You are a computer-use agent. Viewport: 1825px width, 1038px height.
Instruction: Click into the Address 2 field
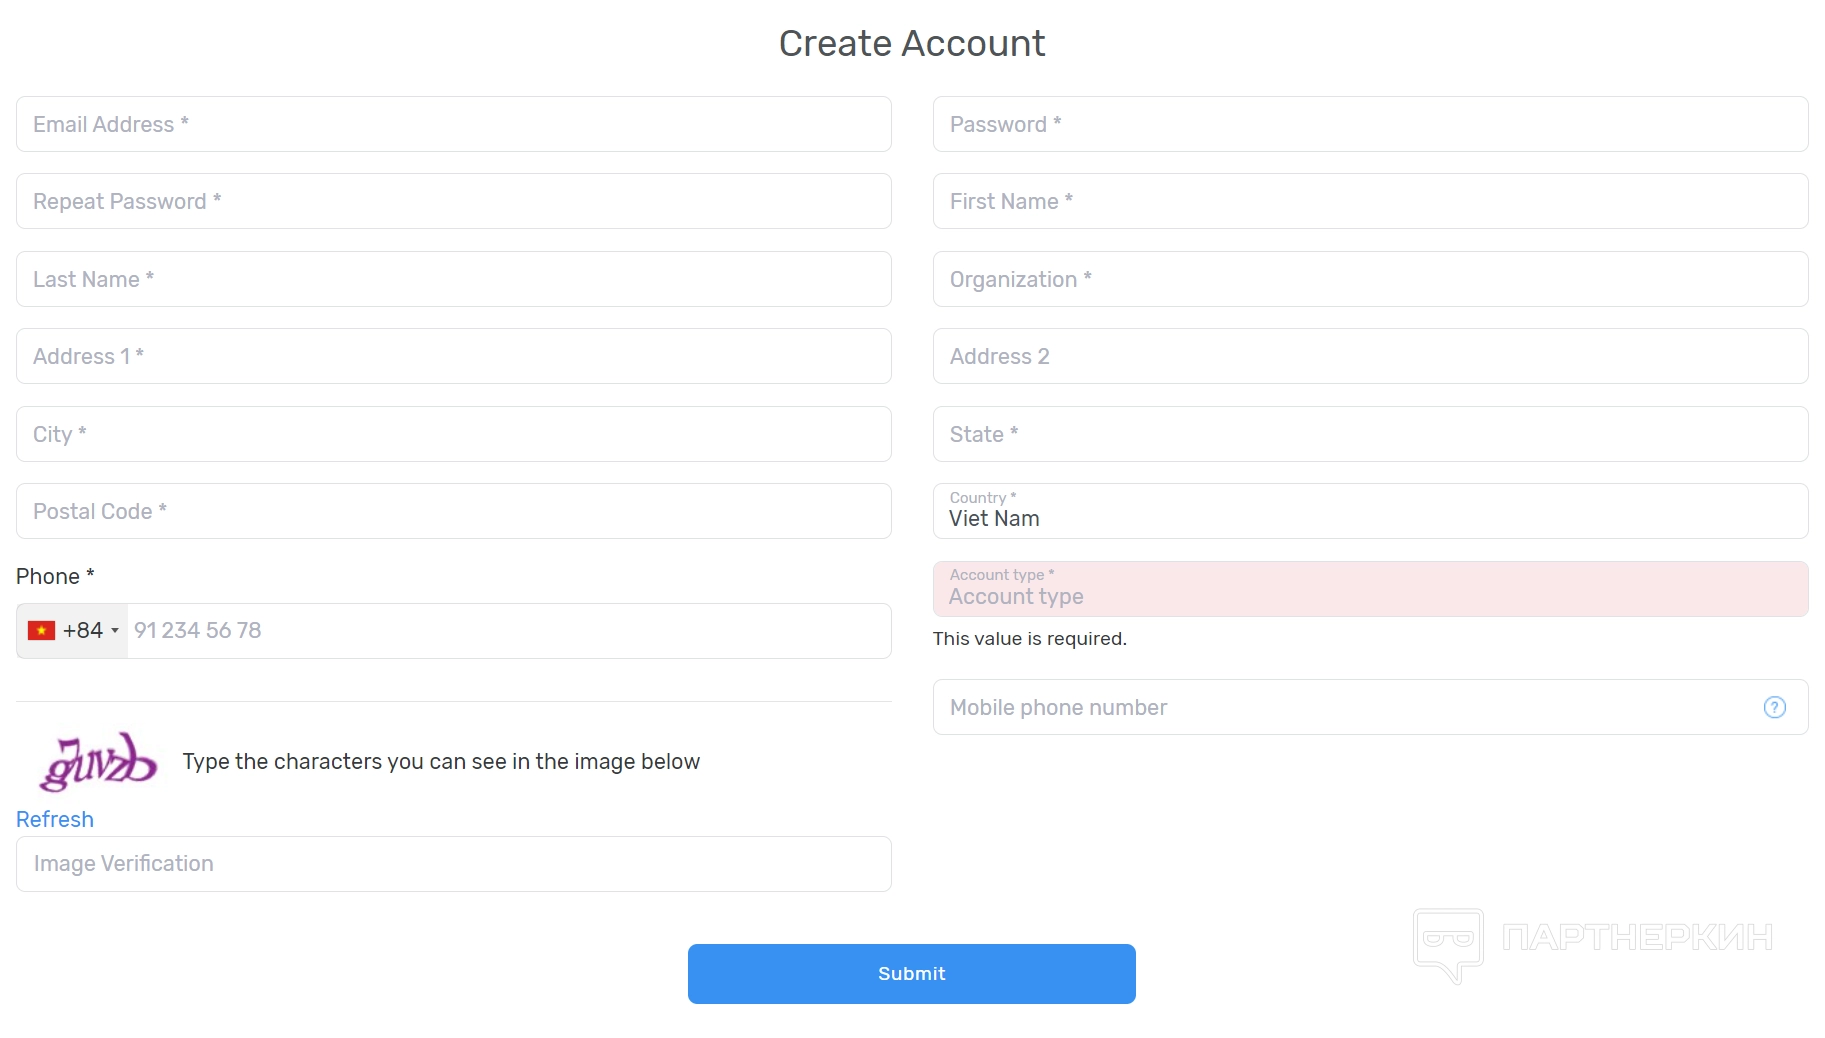pyautogui.click(x=1369, y=357)
